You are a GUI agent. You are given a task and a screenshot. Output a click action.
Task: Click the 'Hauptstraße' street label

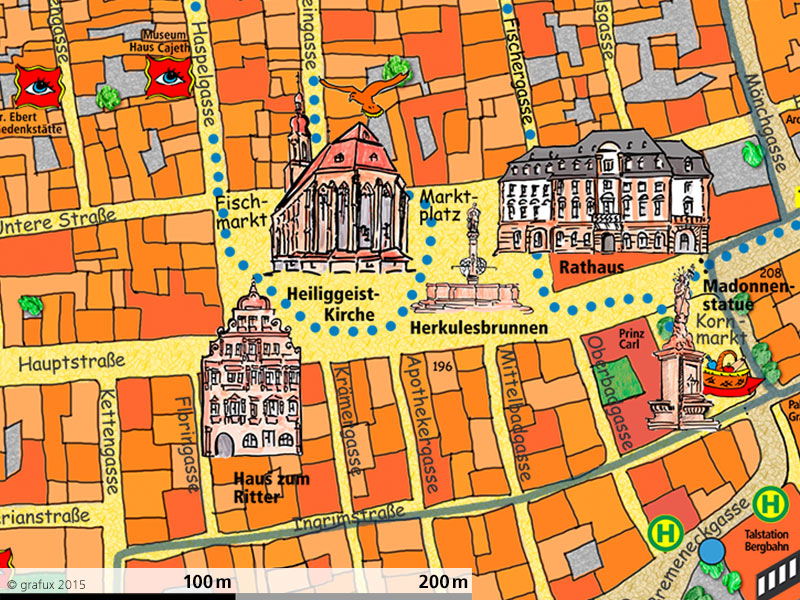pyautogui.click(x=72, y=363)
